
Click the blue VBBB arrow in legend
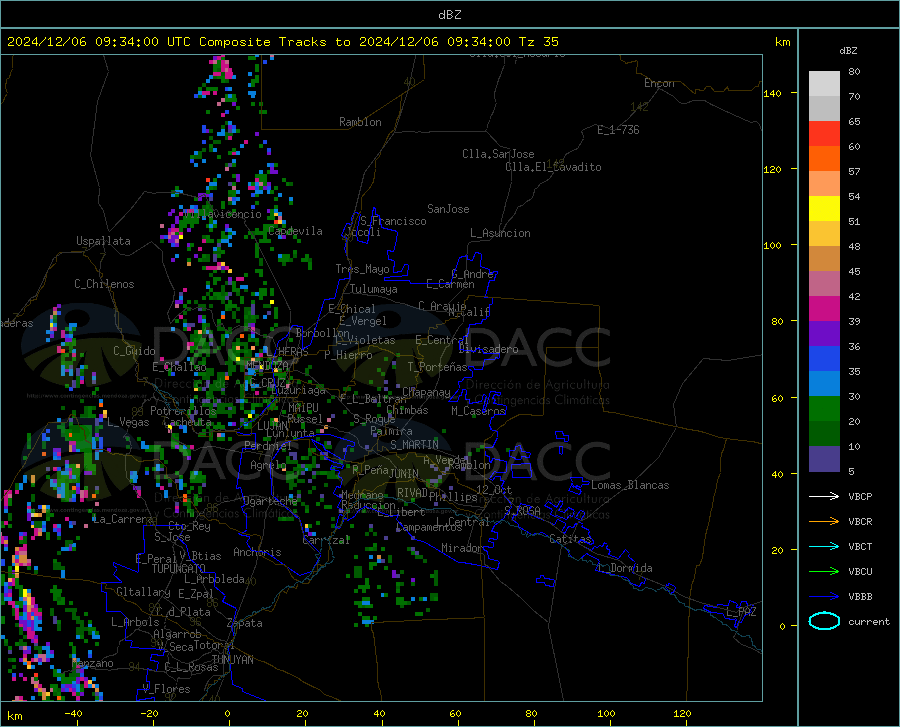pos(824,597)
